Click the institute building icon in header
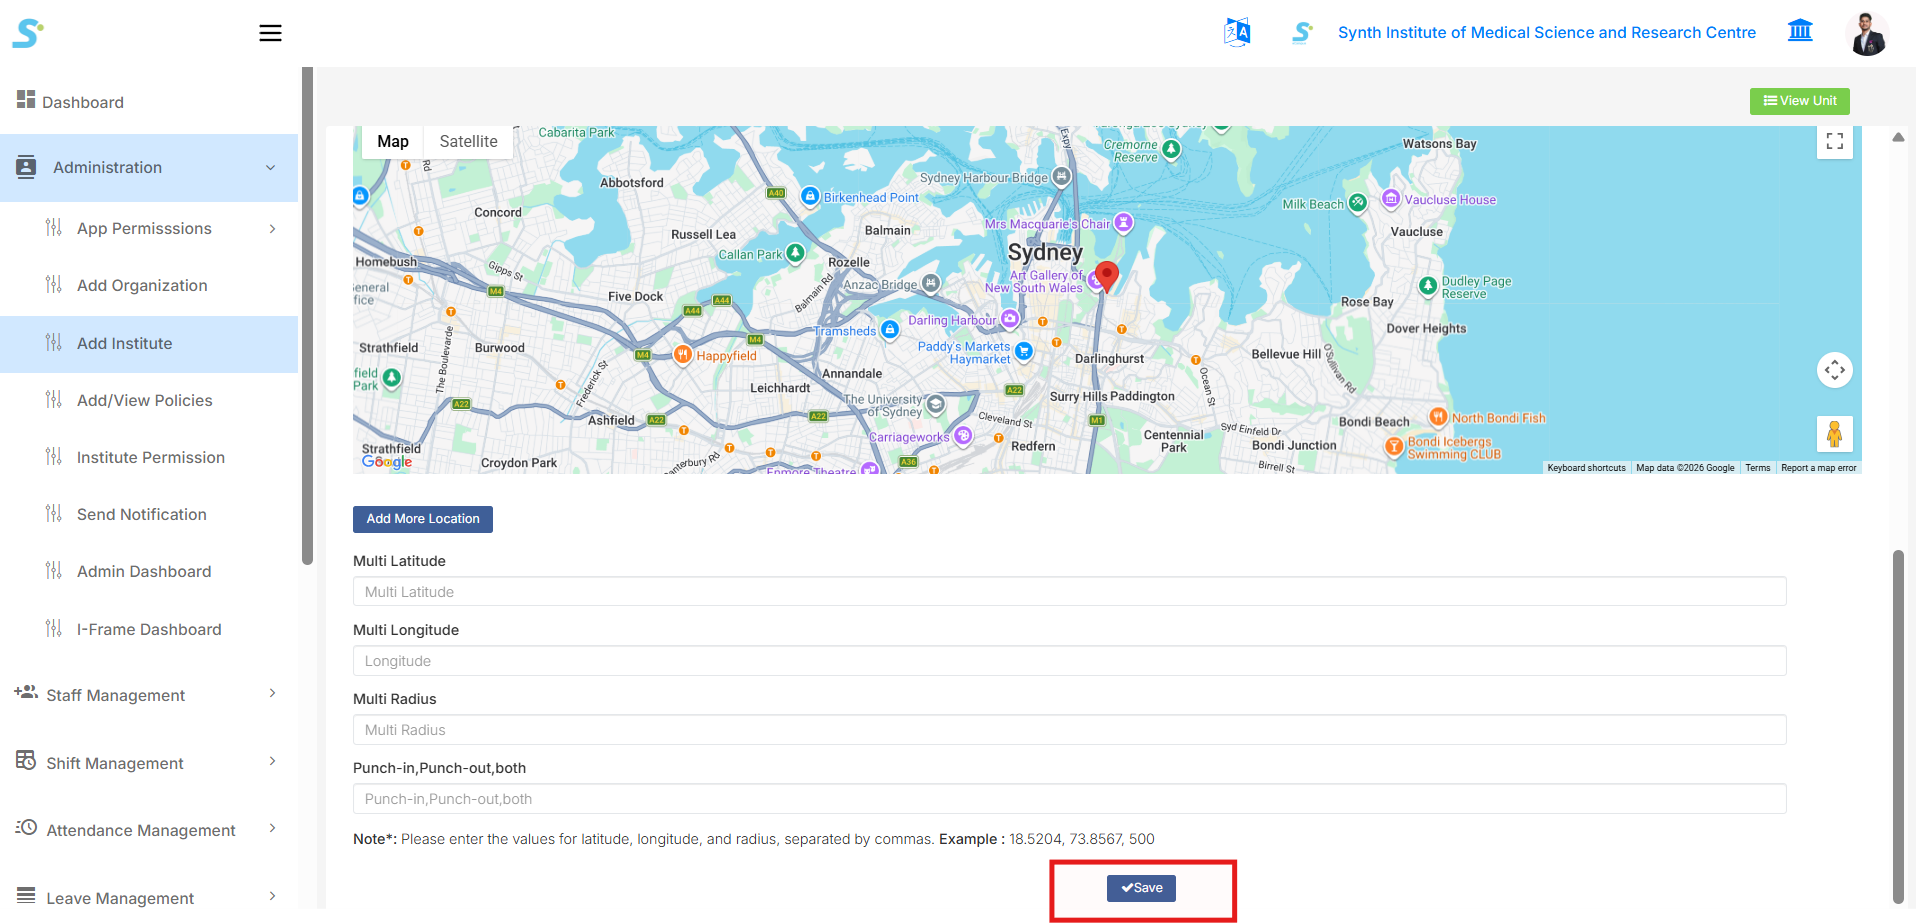The image size is (1916, 924). pos(1800,31)
